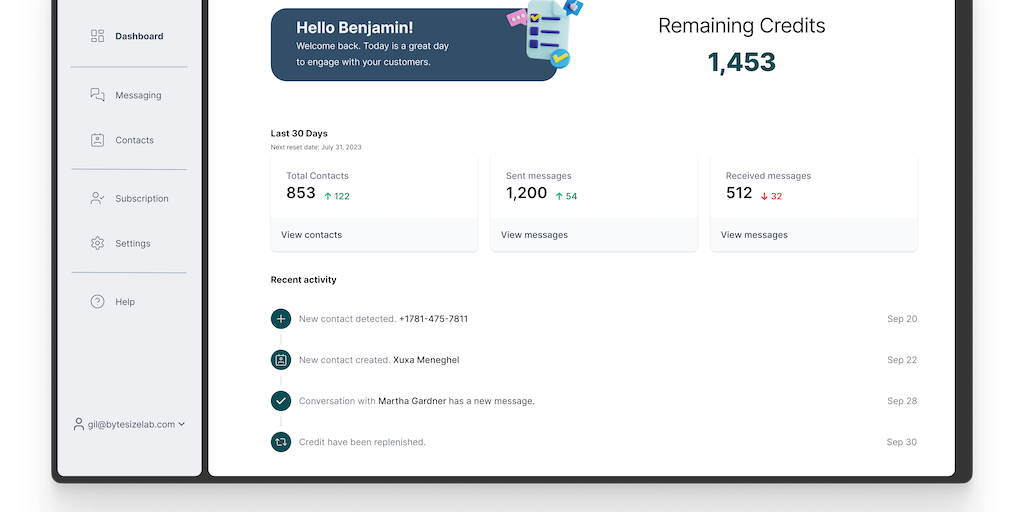Click the Messaging chat bubbles icon

coord(97,95)
